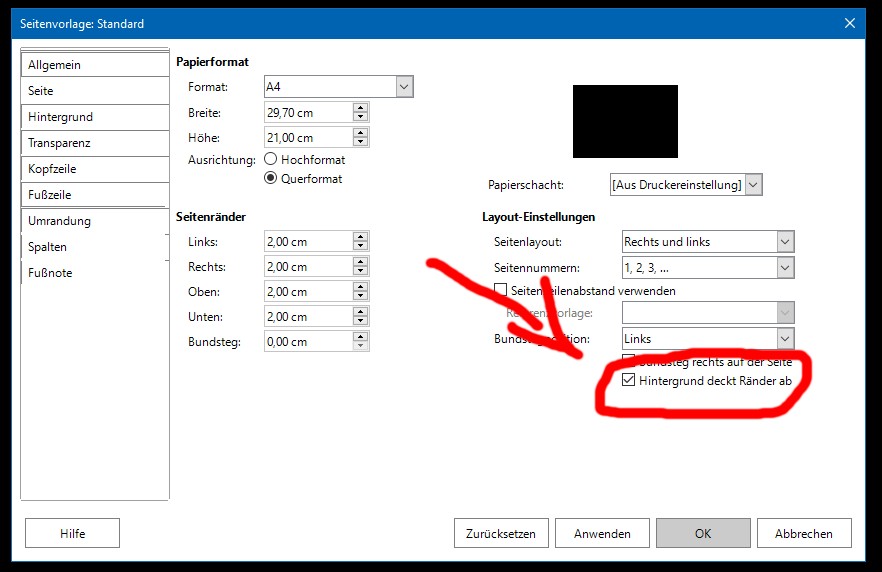
Task: Decrease the Höhe value with down arrow
Action: [x=361, y=143]
